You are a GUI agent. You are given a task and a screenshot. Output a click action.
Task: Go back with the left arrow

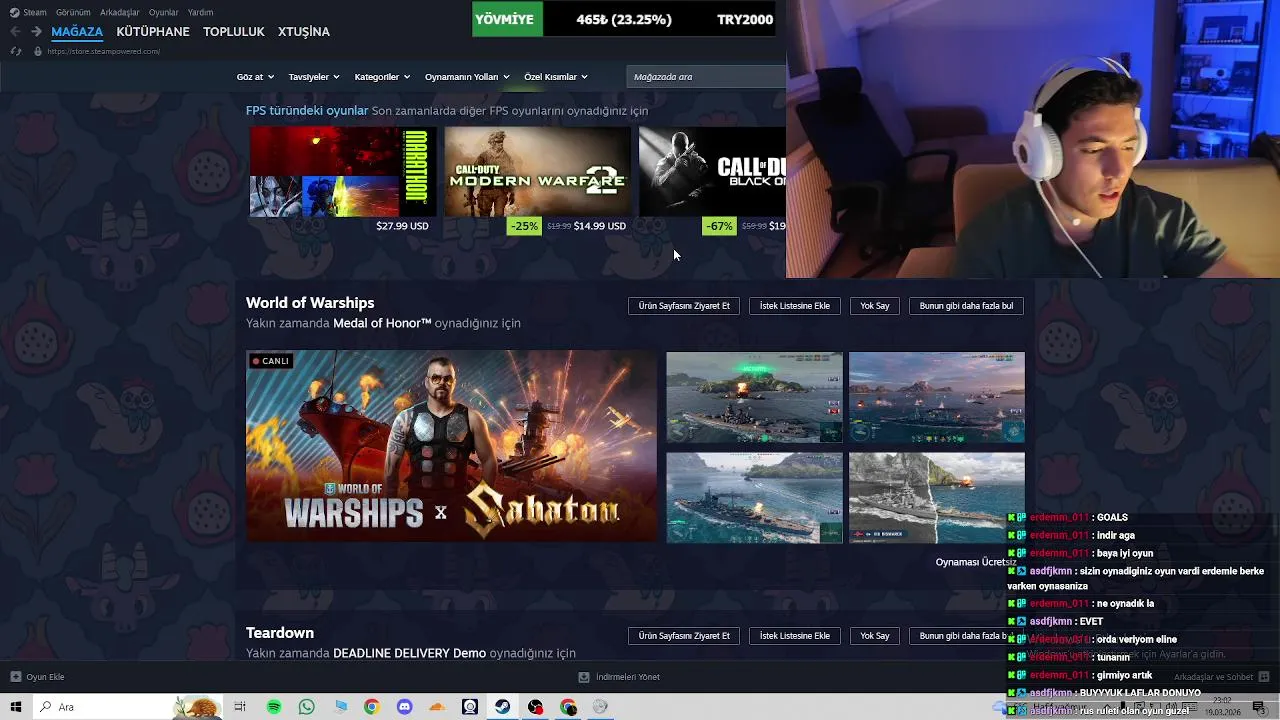click(15, 32)
